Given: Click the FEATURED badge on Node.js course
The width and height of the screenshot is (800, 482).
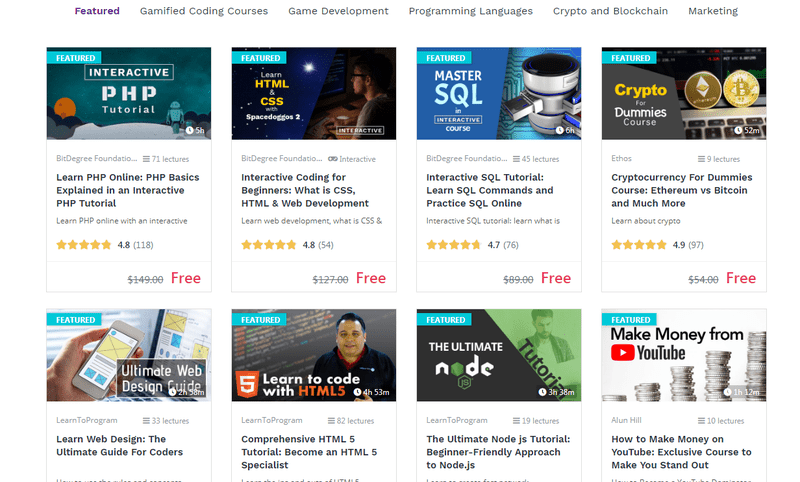Looking at the screenshot, I should (x=445, y=319).
